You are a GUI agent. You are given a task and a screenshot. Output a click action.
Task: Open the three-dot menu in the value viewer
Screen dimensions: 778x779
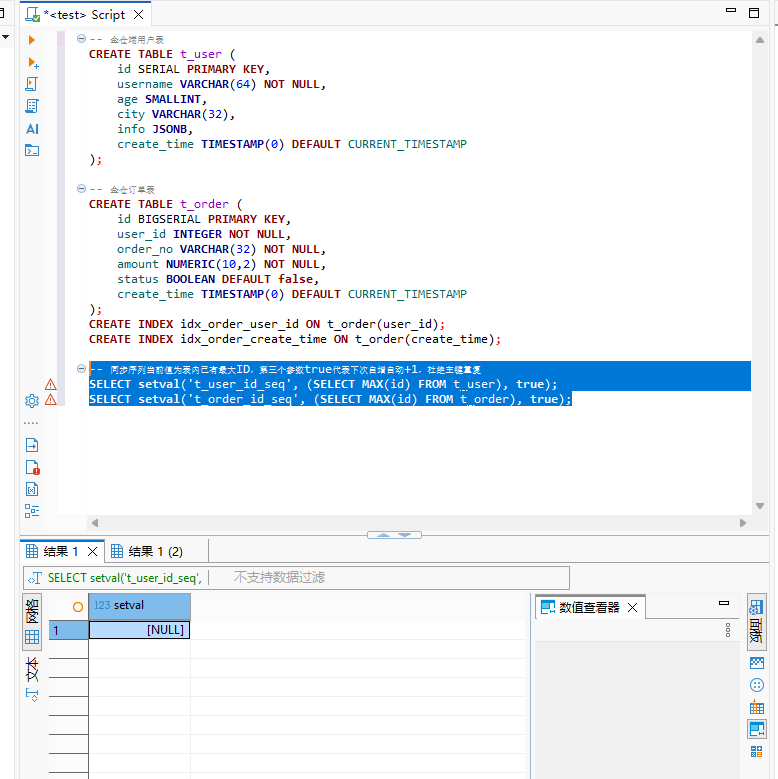coord(728,630)
